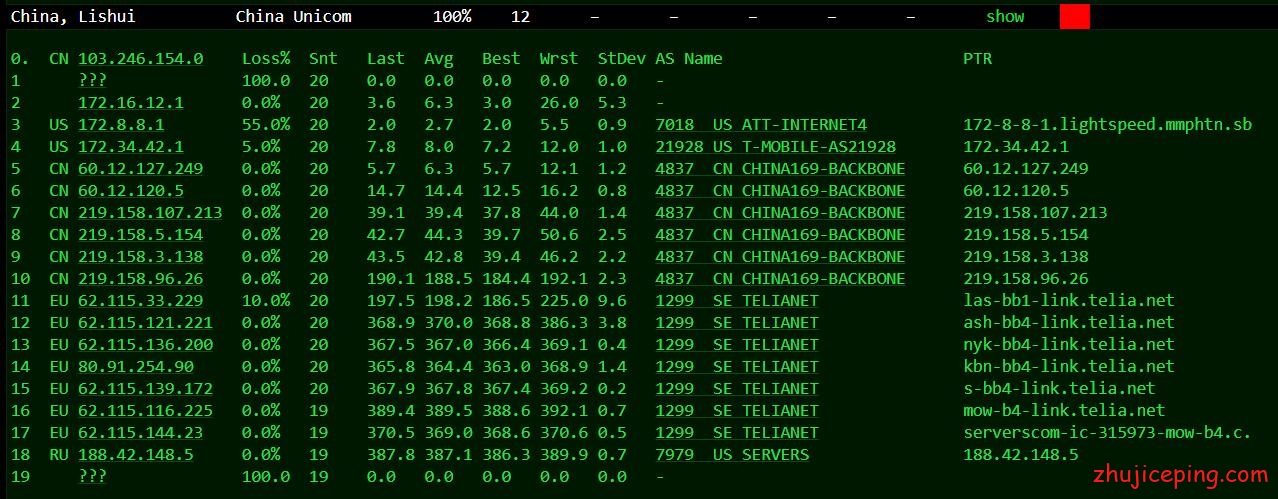Click the 26.0 worst value on hop 2
Viewport: 1278px width, 499px height.
pos(558,103)
